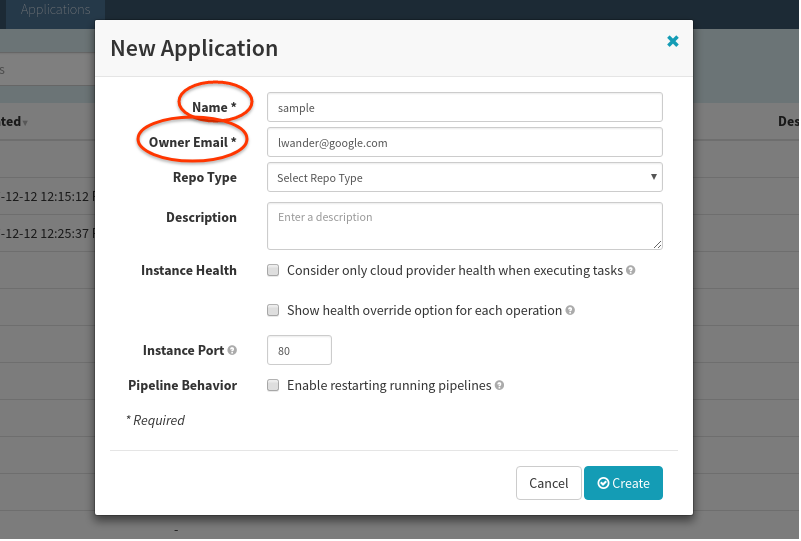Enable consider only cloud provider health checkbox

pos(273,270)
